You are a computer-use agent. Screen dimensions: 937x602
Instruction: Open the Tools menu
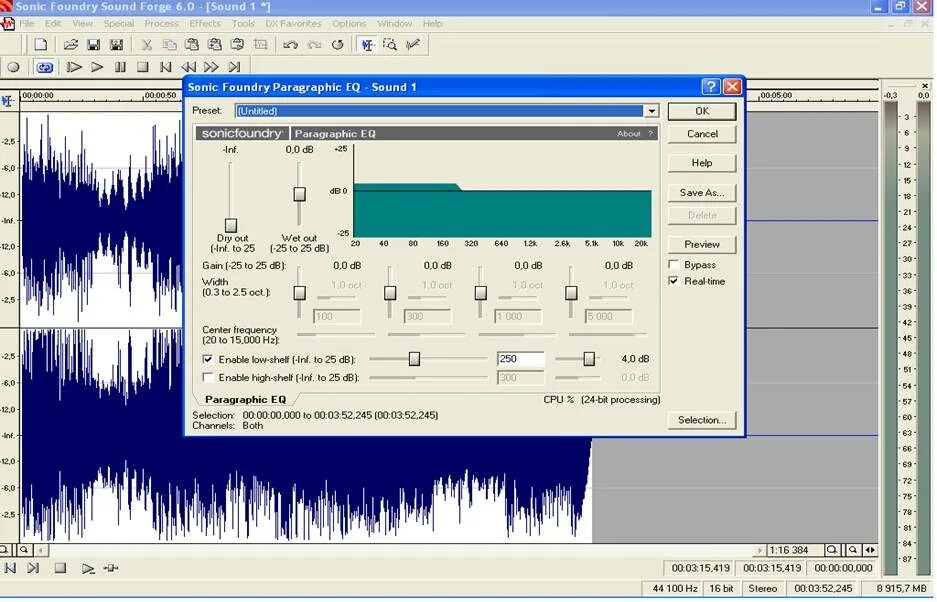(x=243, y=24)
